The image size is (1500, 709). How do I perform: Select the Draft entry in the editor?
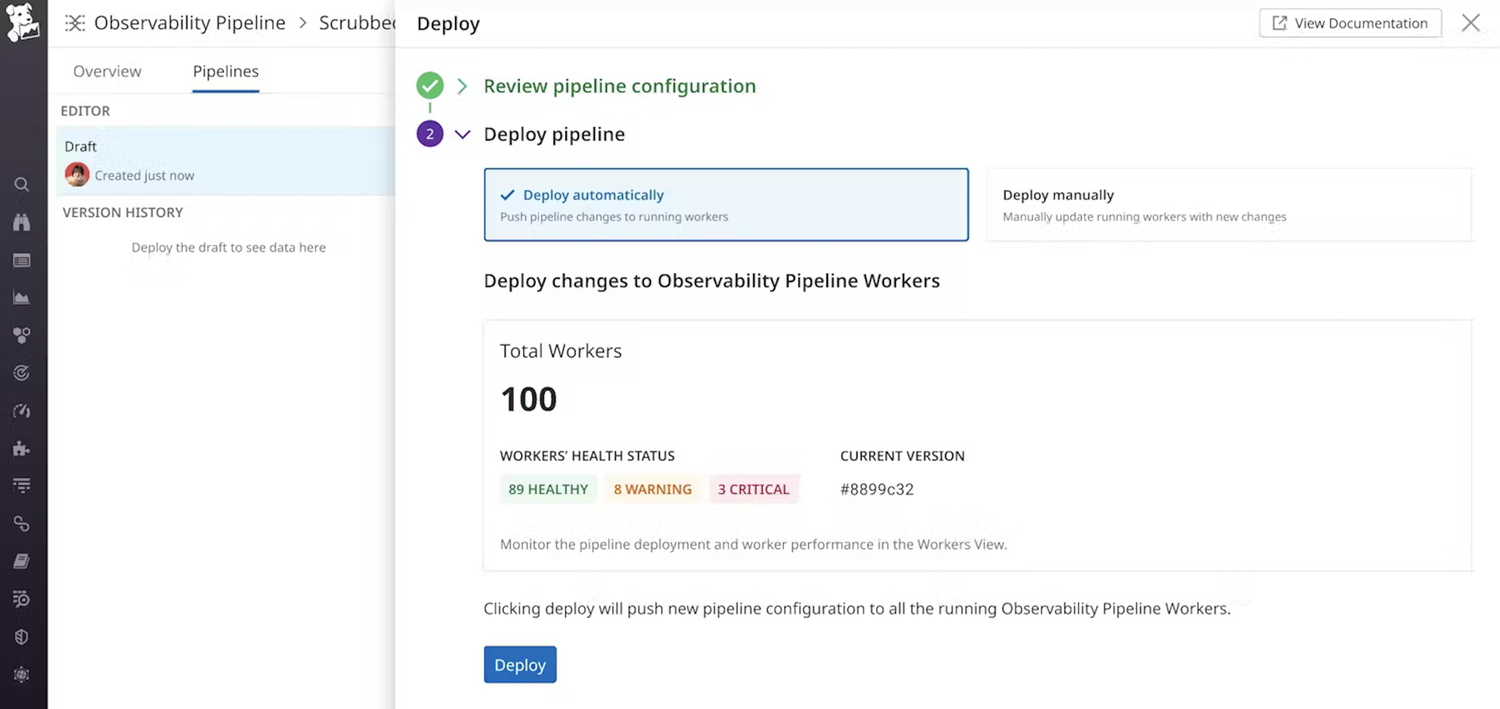click(226, 161)
